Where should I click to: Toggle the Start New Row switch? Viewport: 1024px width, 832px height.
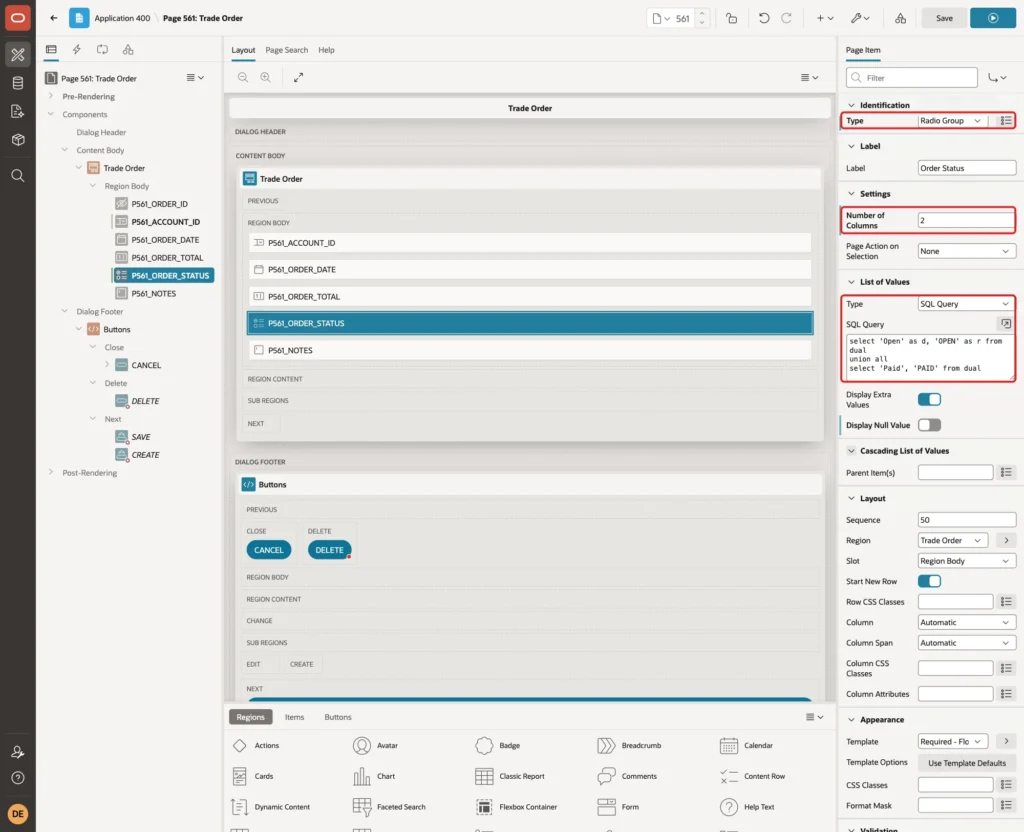pyautogui.click(x=929, y=581)
